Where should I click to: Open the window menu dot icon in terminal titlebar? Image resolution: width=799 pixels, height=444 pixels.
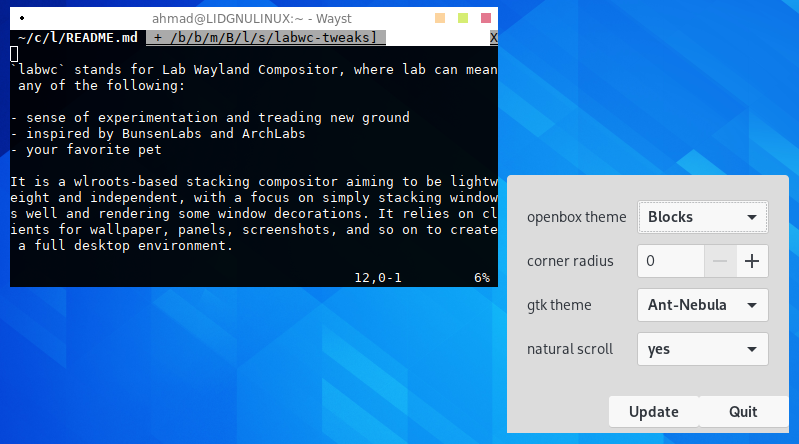pyautogui.click(x=22, y=18)
